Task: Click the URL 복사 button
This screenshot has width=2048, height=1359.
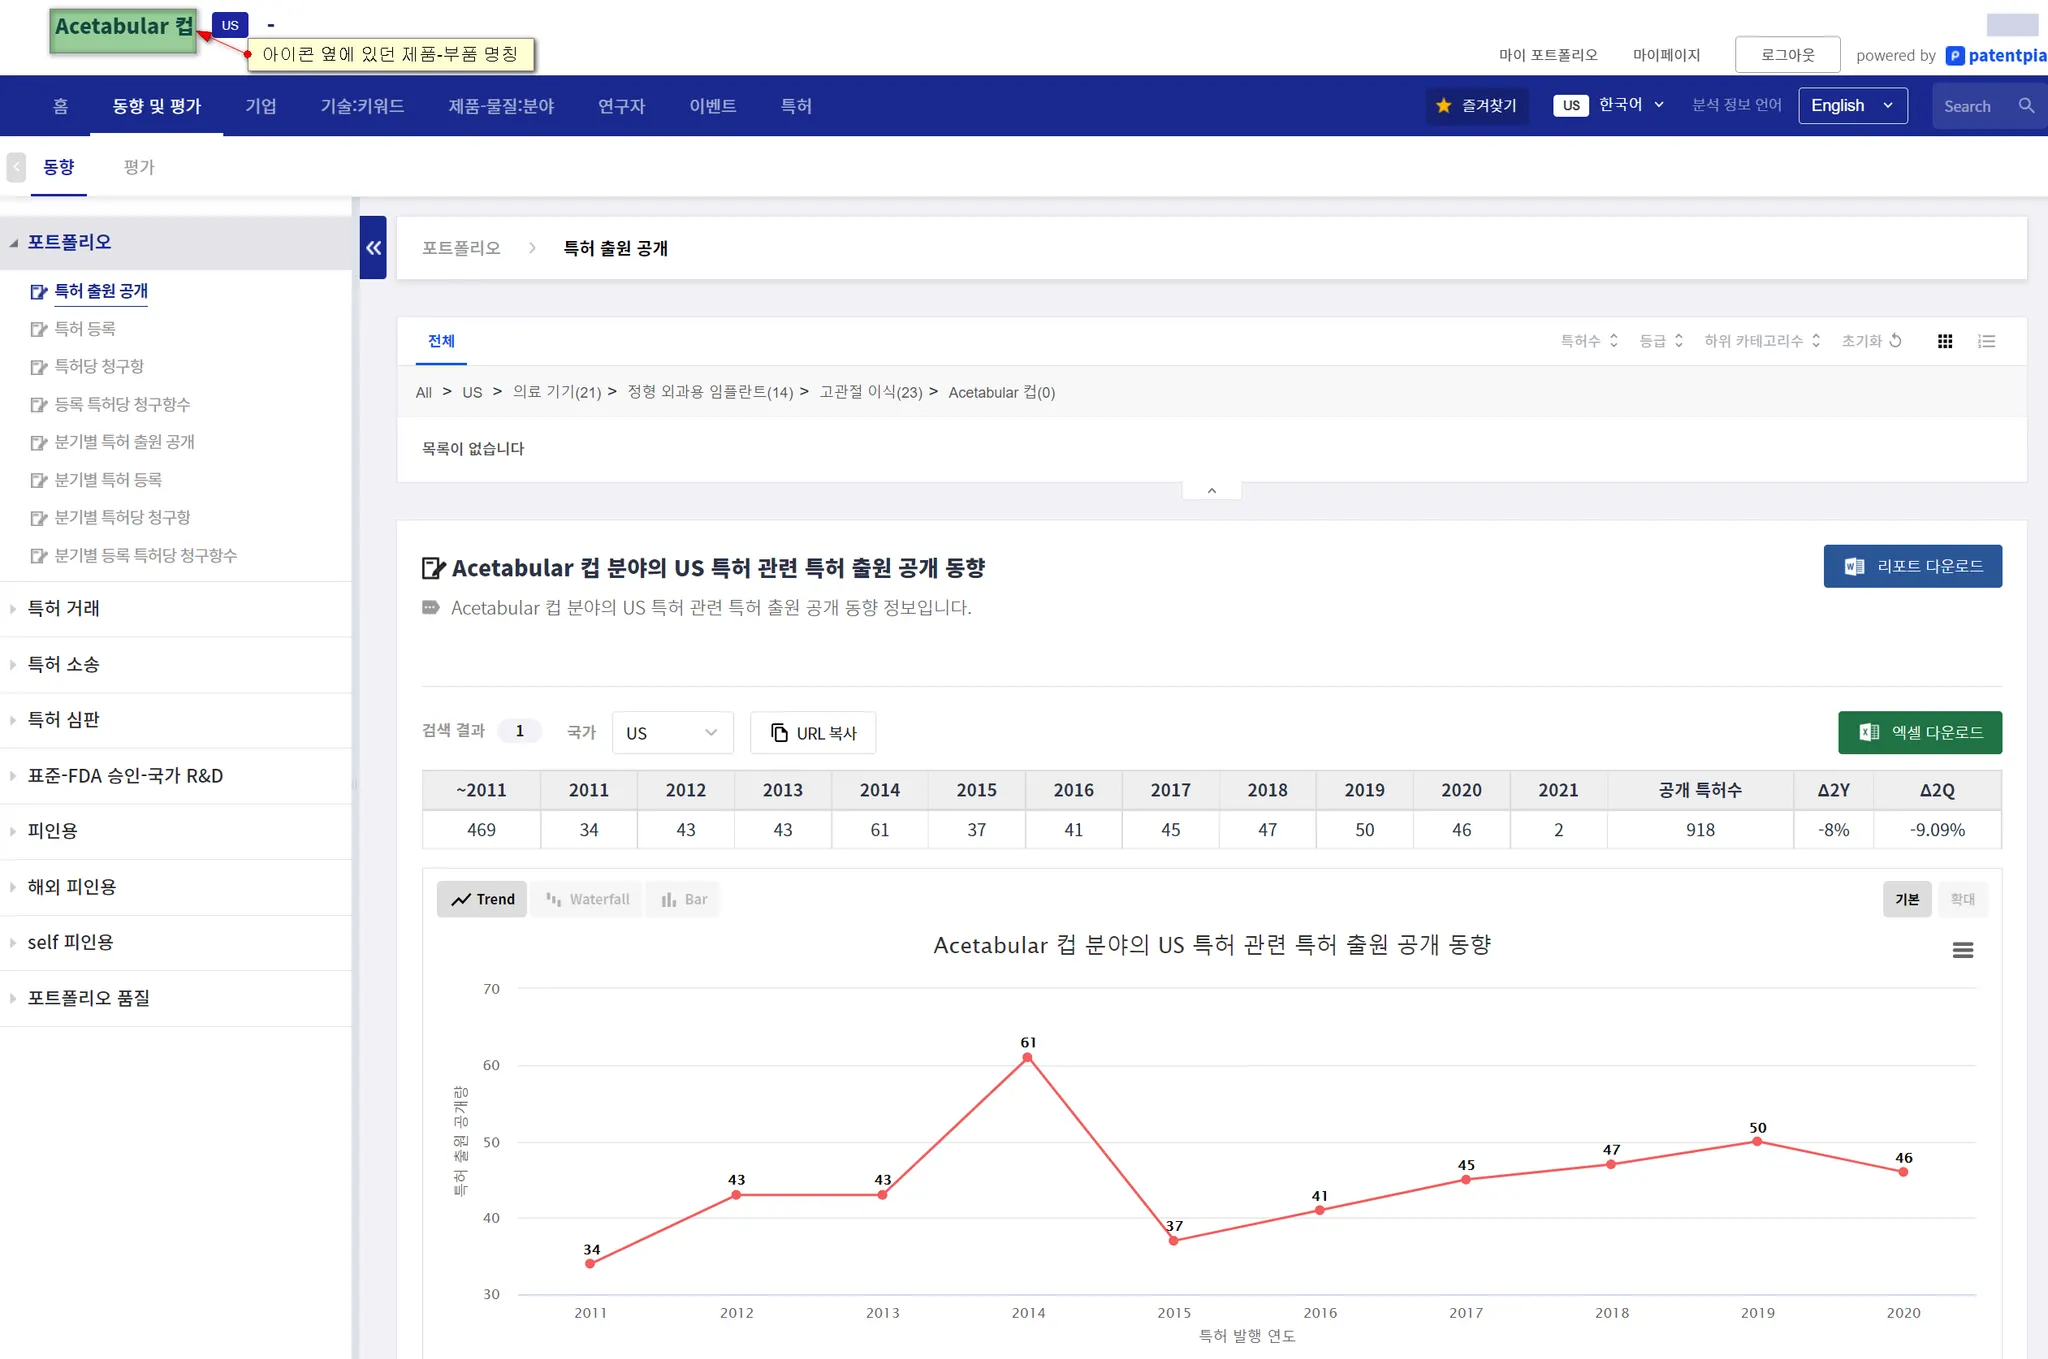Action: (x=813, y=733)
